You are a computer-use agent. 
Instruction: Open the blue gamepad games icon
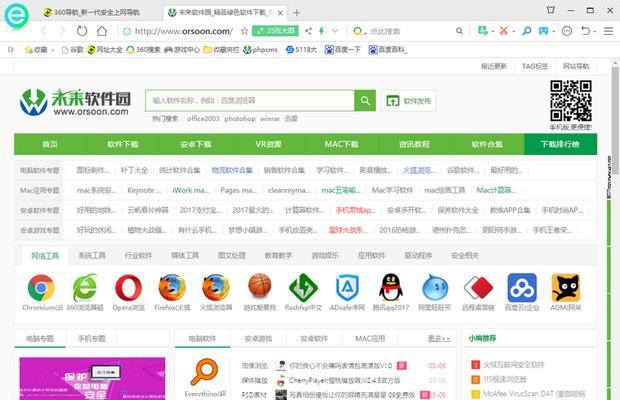click(x=544, y=30)
